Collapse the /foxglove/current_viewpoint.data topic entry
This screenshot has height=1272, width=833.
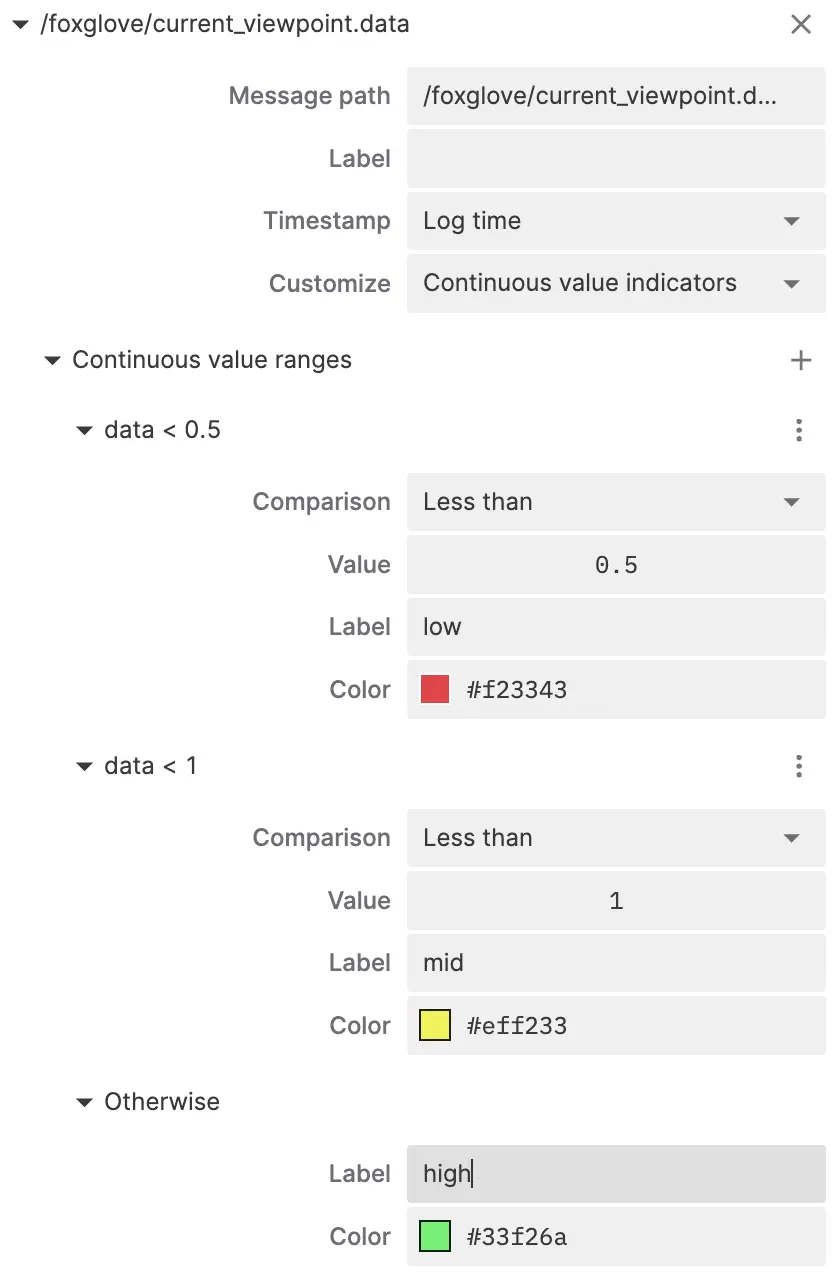click(20, 24)
